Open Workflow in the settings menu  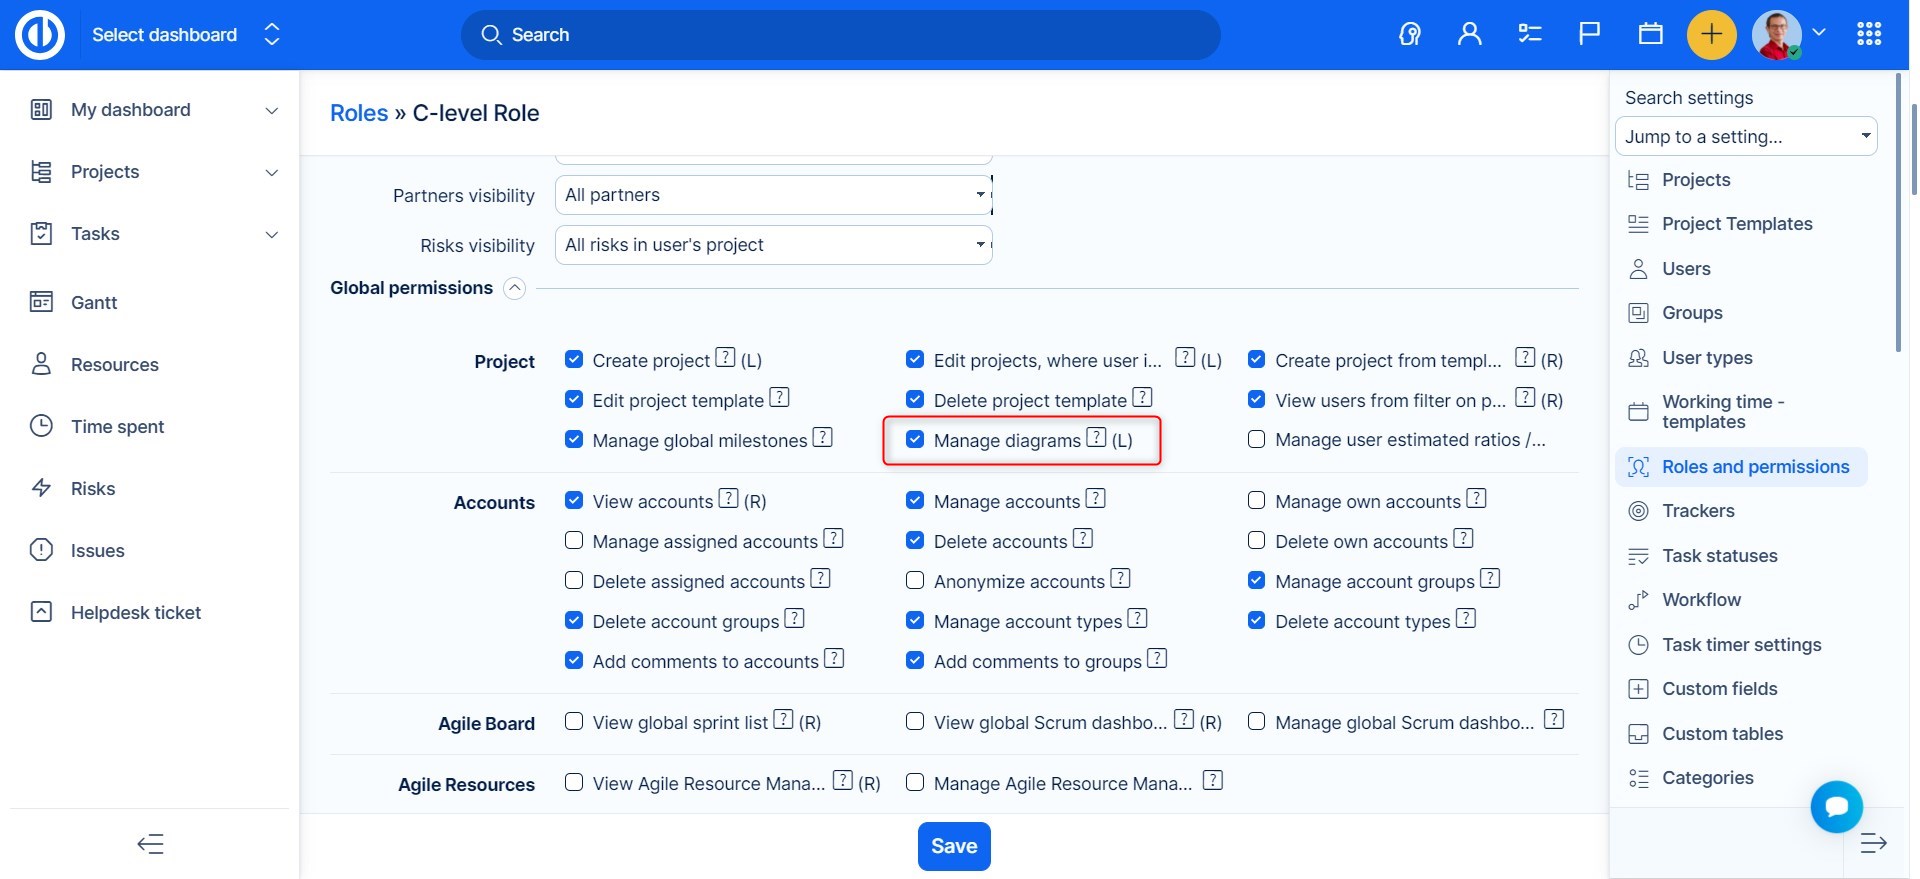click(1701, 600)
